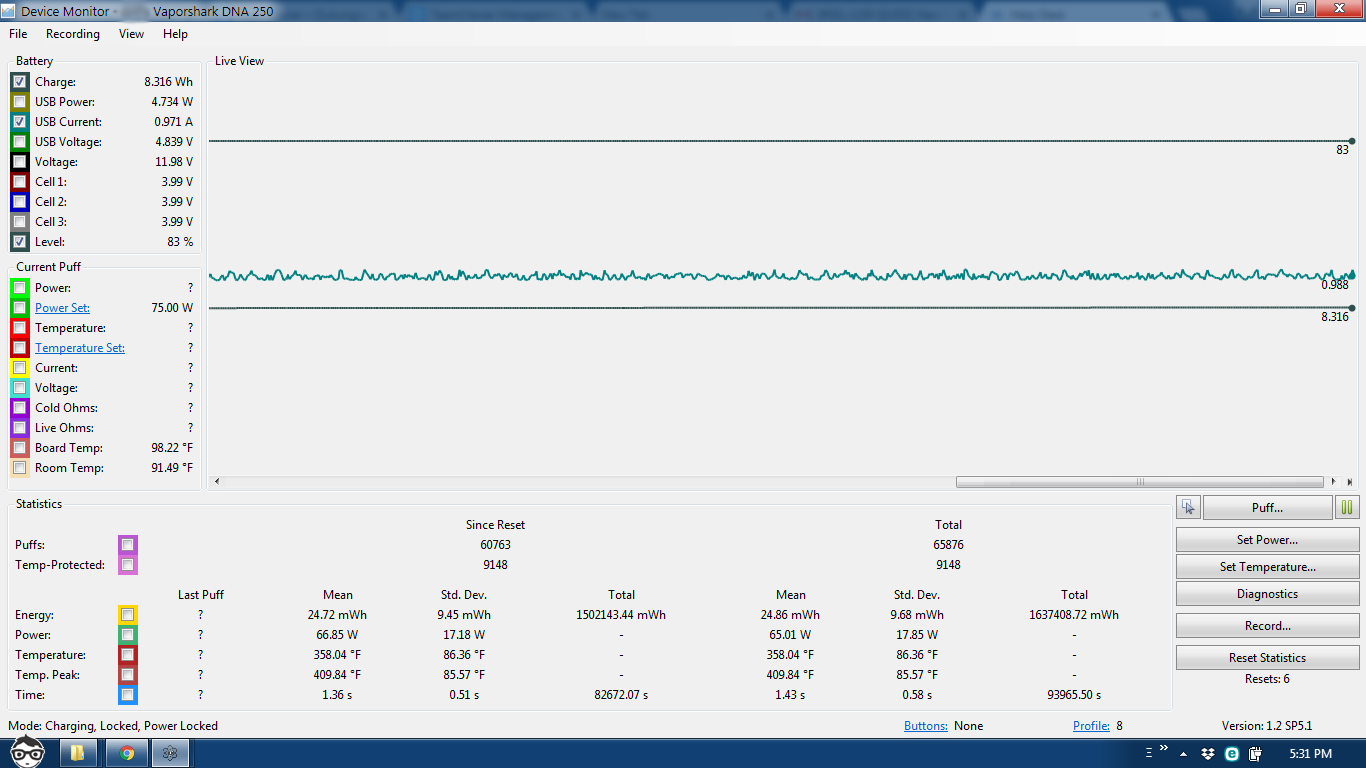
Task: Click the Dropbox icon in system tray
Action: pyautogui.click(x=1208, y=754)
